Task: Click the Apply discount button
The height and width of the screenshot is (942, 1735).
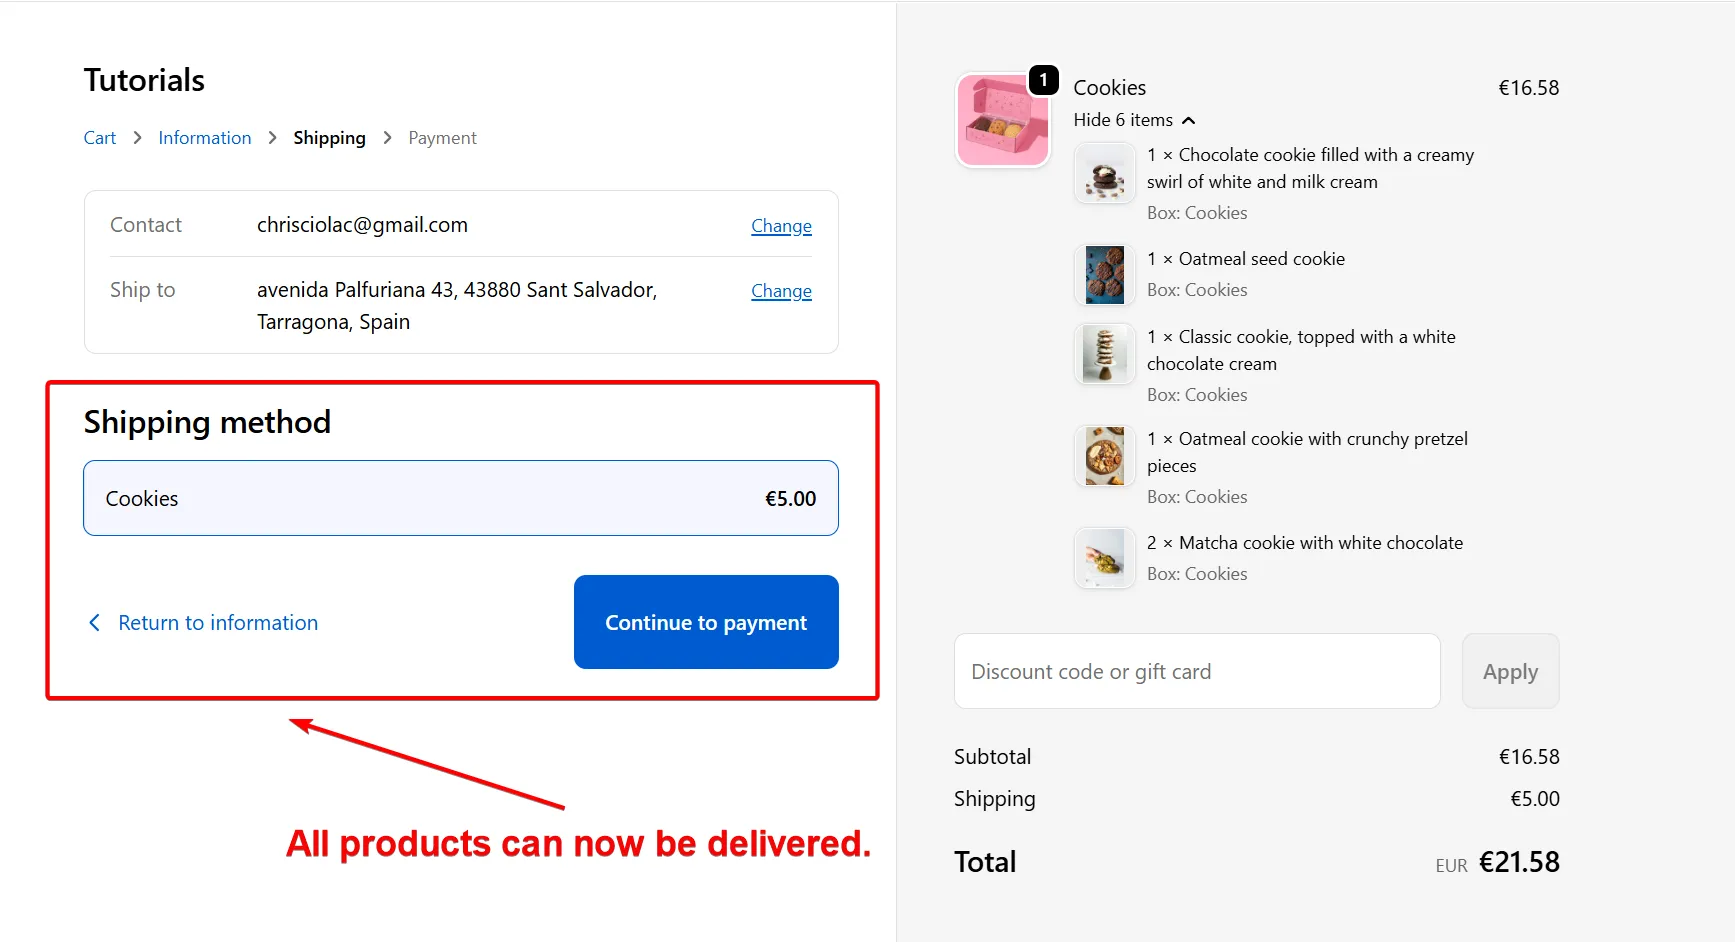Action: [1510, 671]
